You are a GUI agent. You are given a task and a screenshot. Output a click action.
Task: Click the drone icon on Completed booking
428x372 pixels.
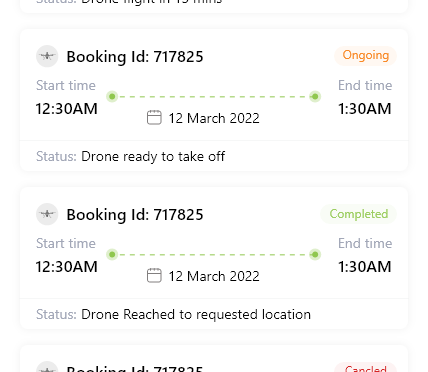[47, 214]
